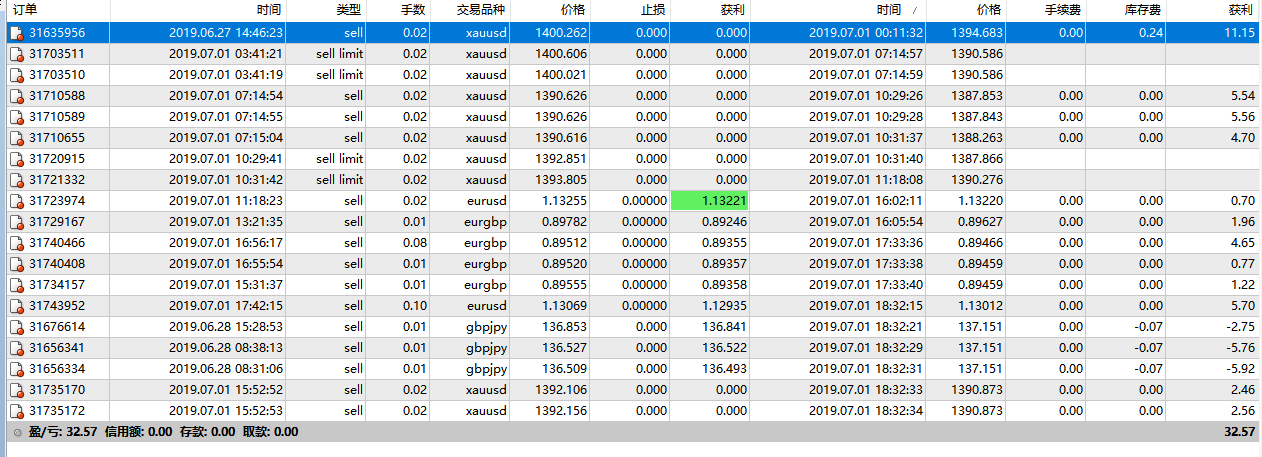Select the loss value -5.76
The width and height of the screenshot is (1262, 457).
tap(1241, 348)
